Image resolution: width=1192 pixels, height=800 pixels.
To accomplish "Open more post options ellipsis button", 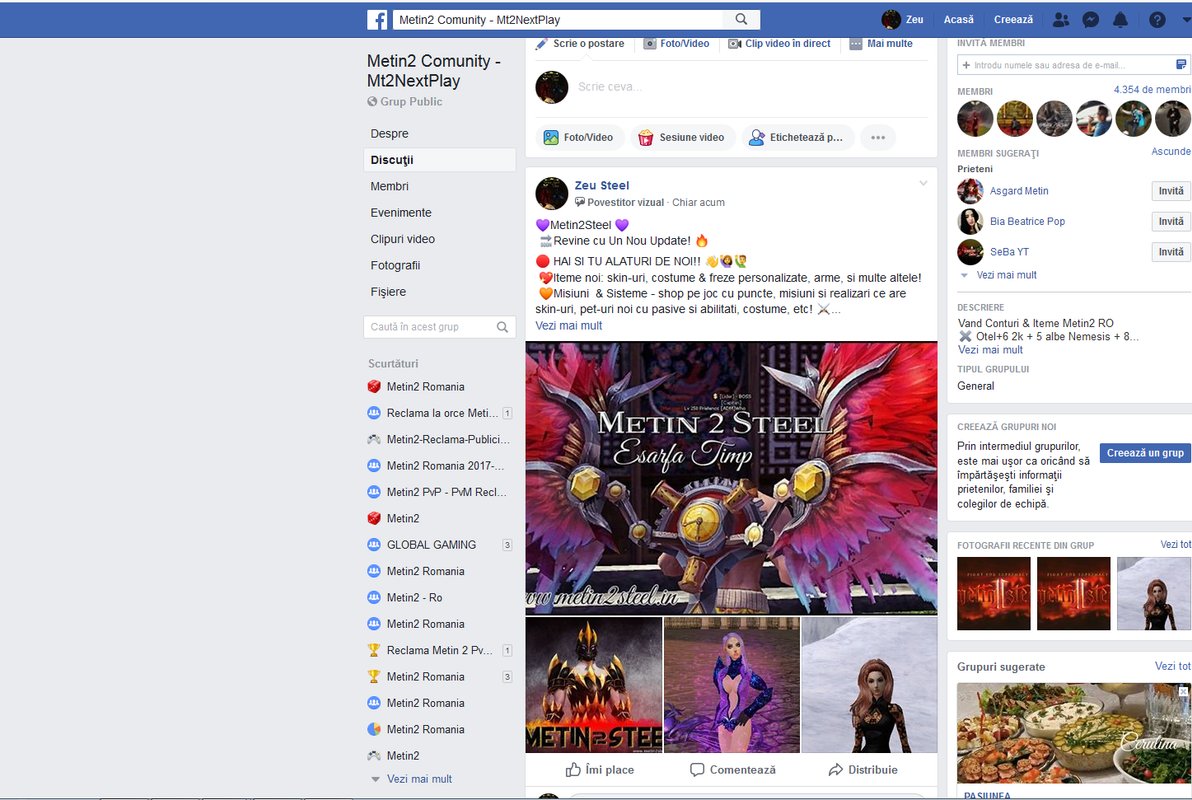I will (878, 138).
